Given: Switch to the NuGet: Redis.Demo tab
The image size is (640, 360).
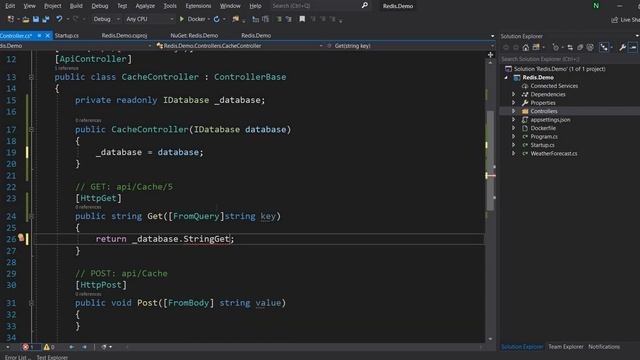Looking at the screenshot, I should point(194,36).
